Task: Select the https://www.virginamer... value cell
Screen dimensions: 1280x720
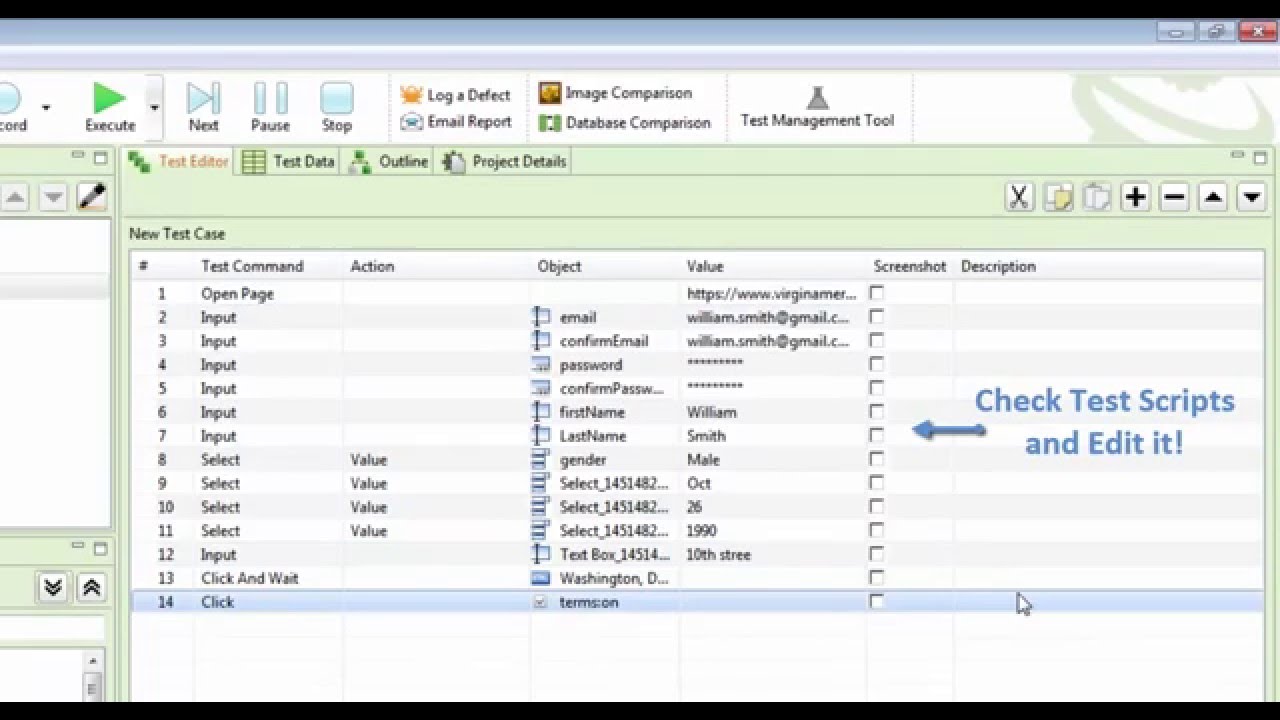Action: tap(772, 294)
